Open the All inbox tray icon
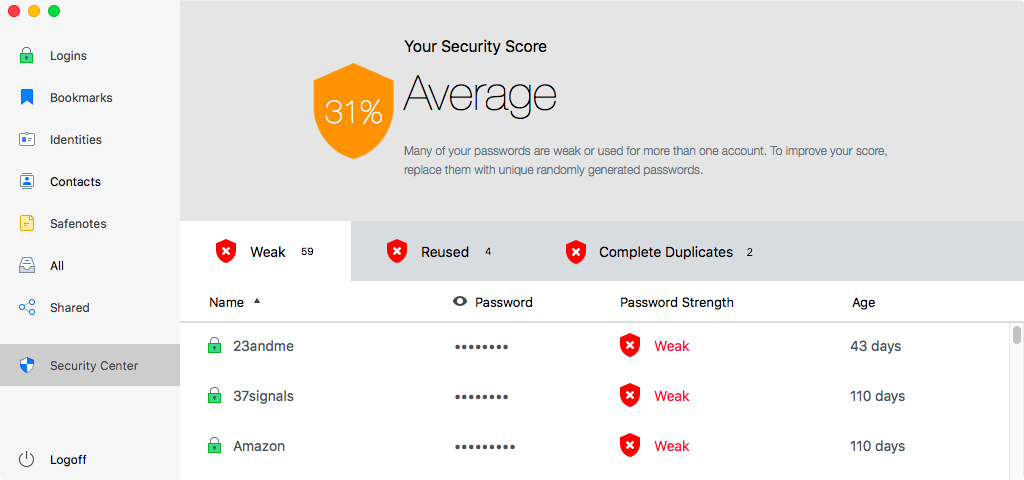The width and height of the screenshot is (1024, 480). pyautogui.click(x=27, y=265)
